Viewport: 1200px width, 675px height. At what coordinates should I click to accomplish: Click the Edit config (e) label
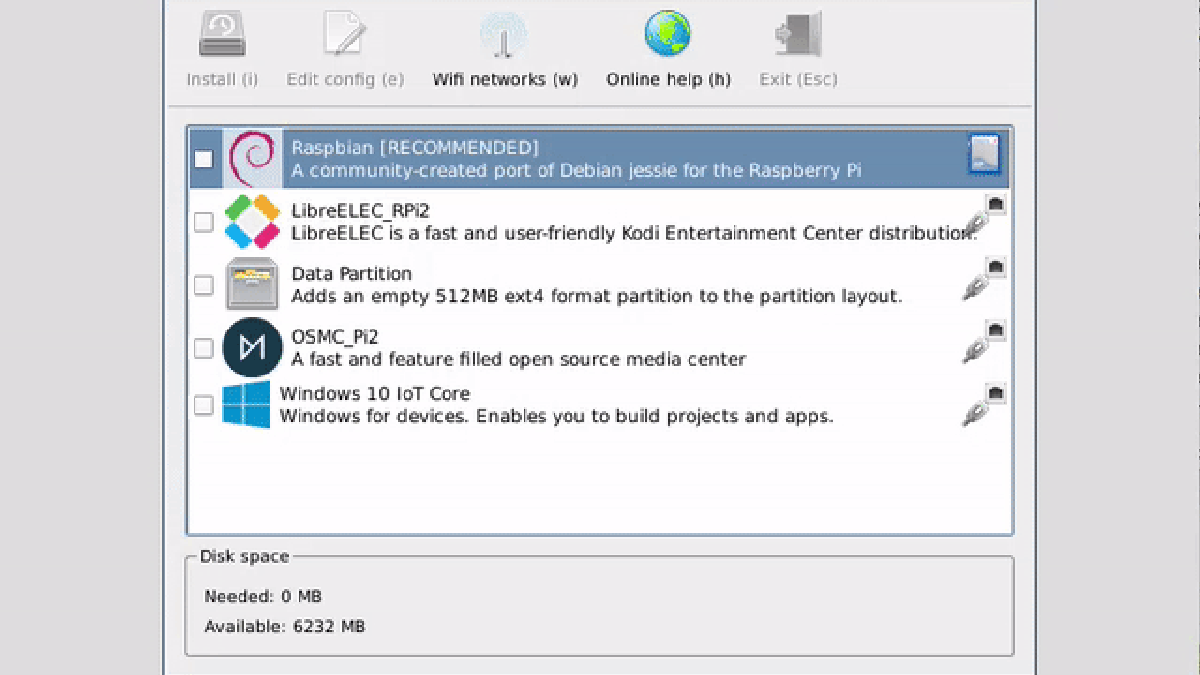click(345, 80)
